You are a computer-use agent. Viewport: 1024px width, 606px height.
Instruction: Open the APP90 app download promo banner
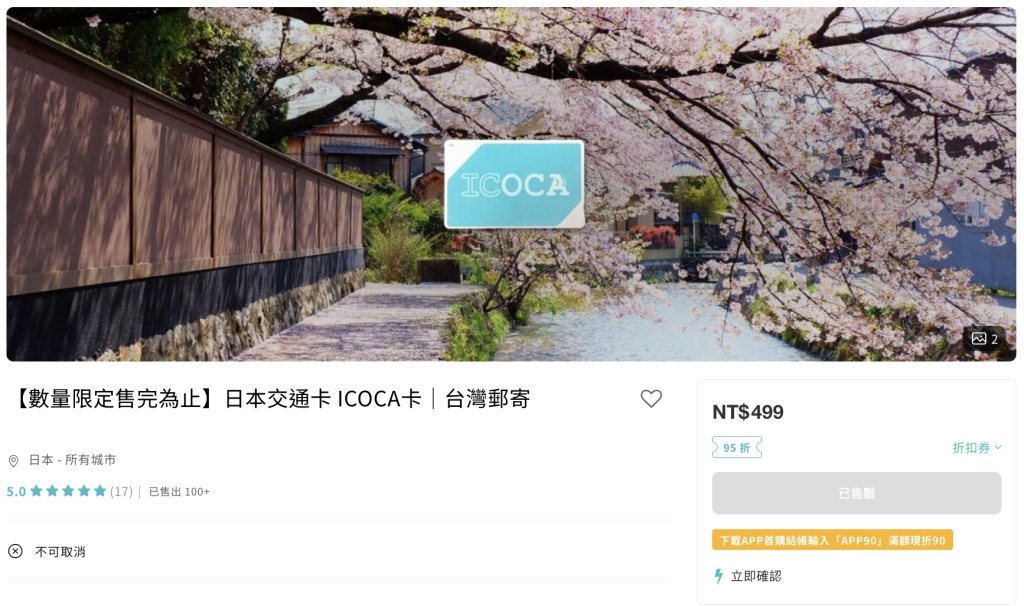tap(832, 540)
